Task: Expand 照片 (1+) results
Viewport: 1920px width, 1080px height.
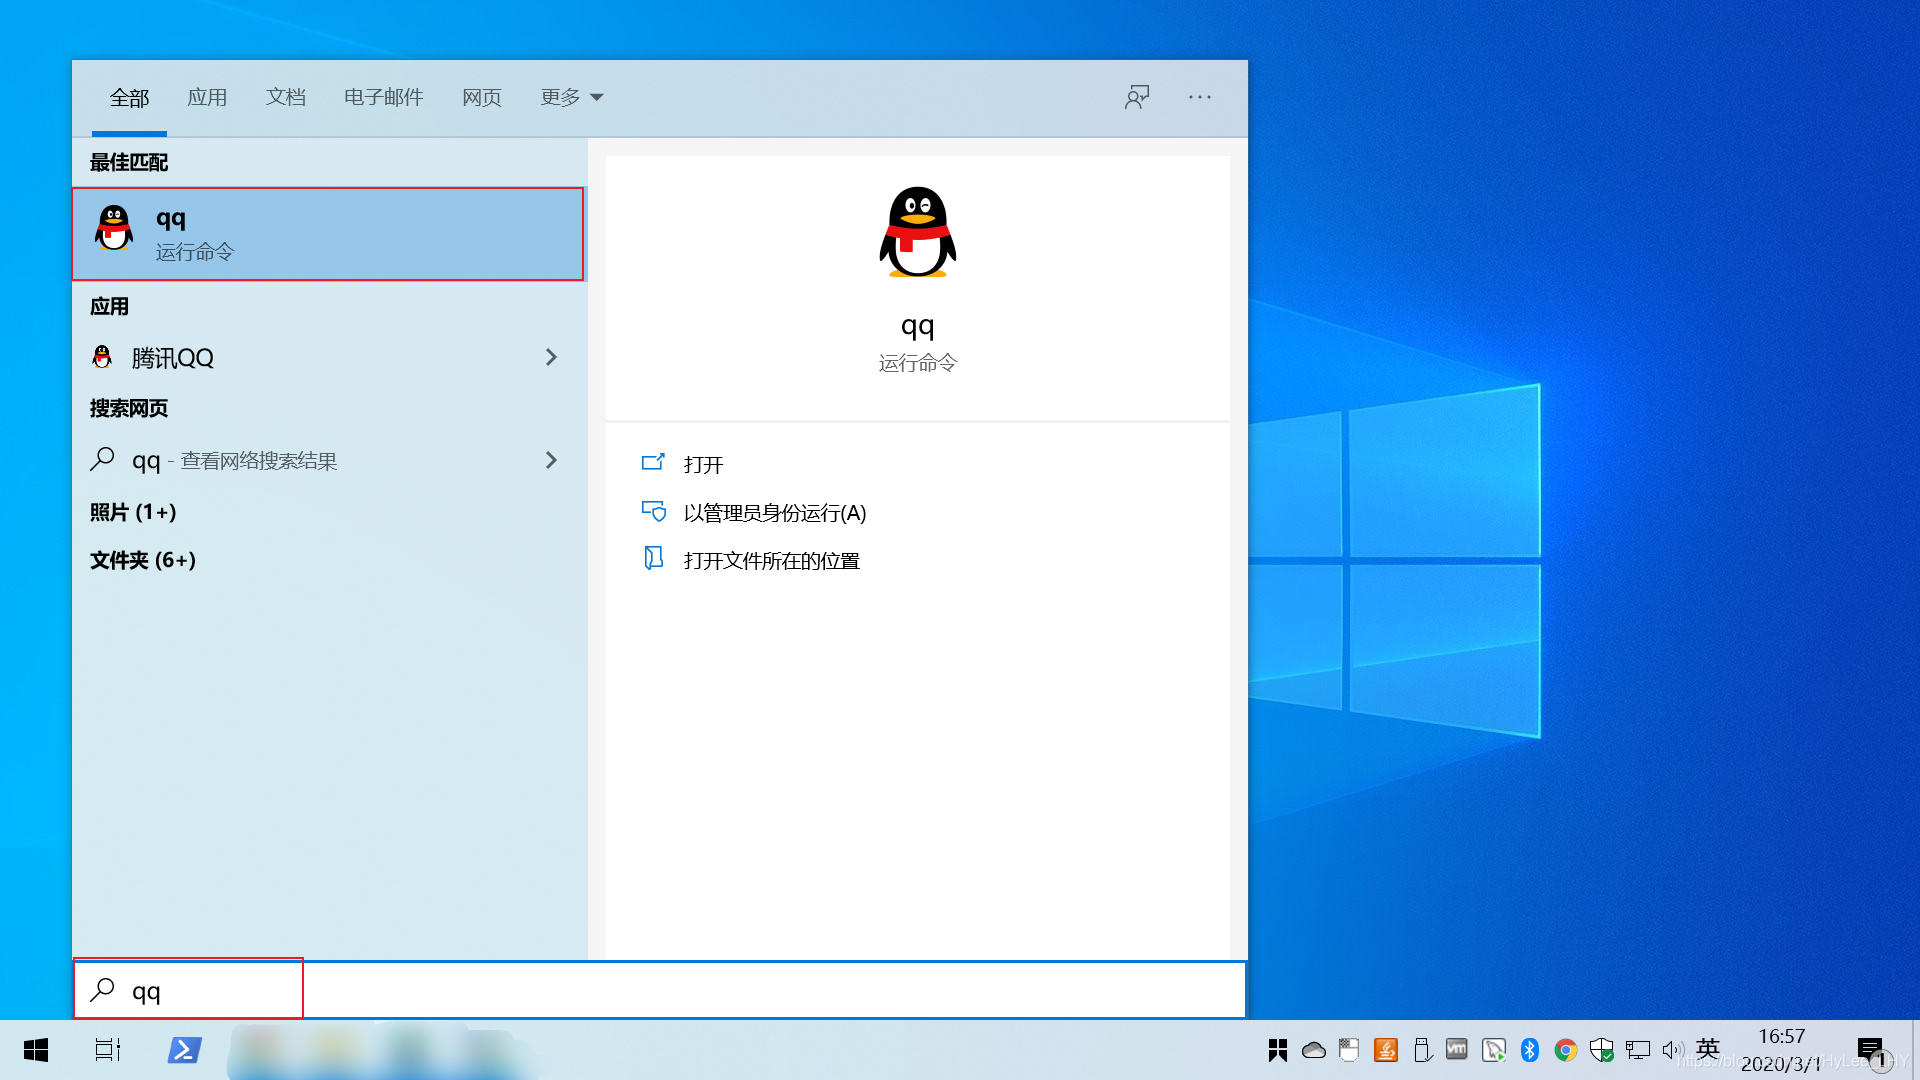Action: tap(133, 512)
